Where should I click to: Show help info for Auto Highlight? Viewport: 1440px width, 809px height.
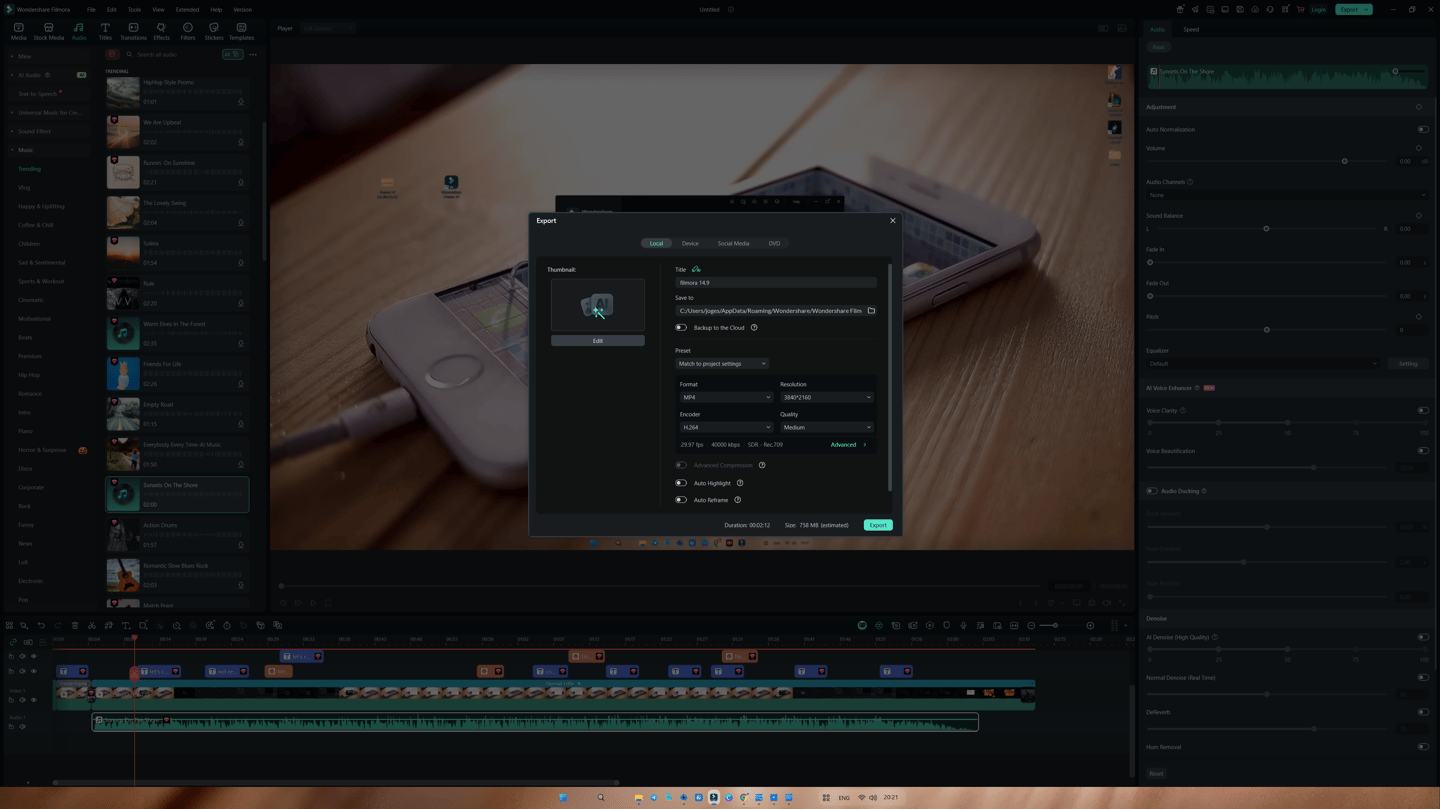pyautogui.click(x=740, y=483)
